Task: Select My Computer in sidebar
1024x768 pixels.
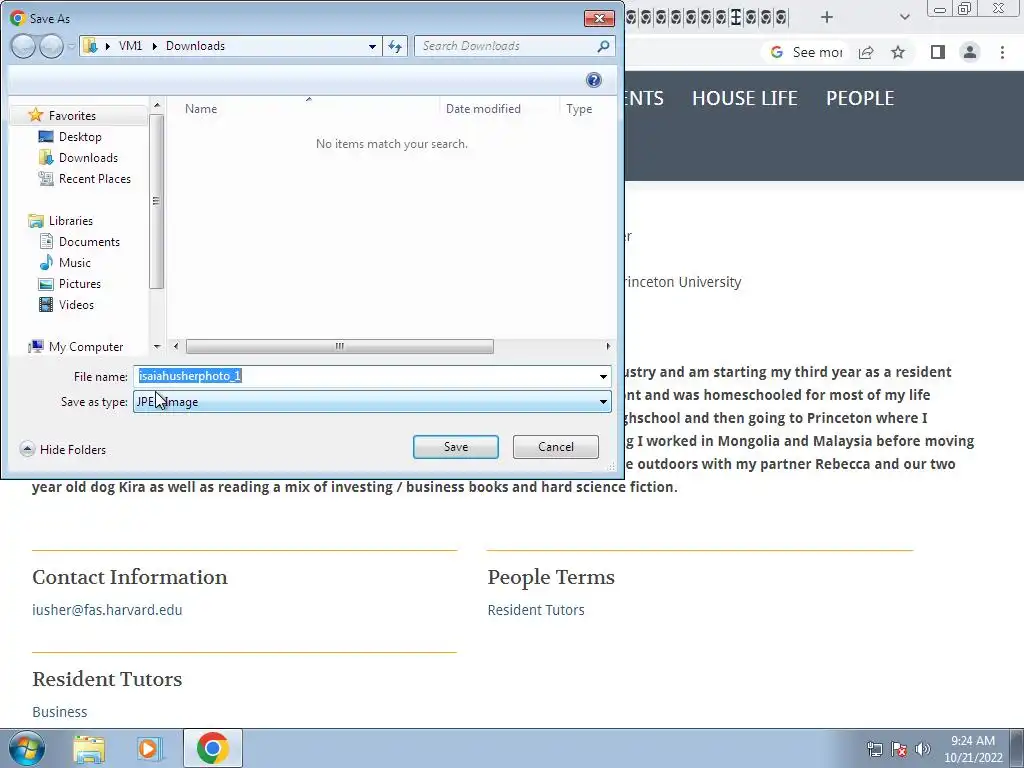Action: pos(86,347)
